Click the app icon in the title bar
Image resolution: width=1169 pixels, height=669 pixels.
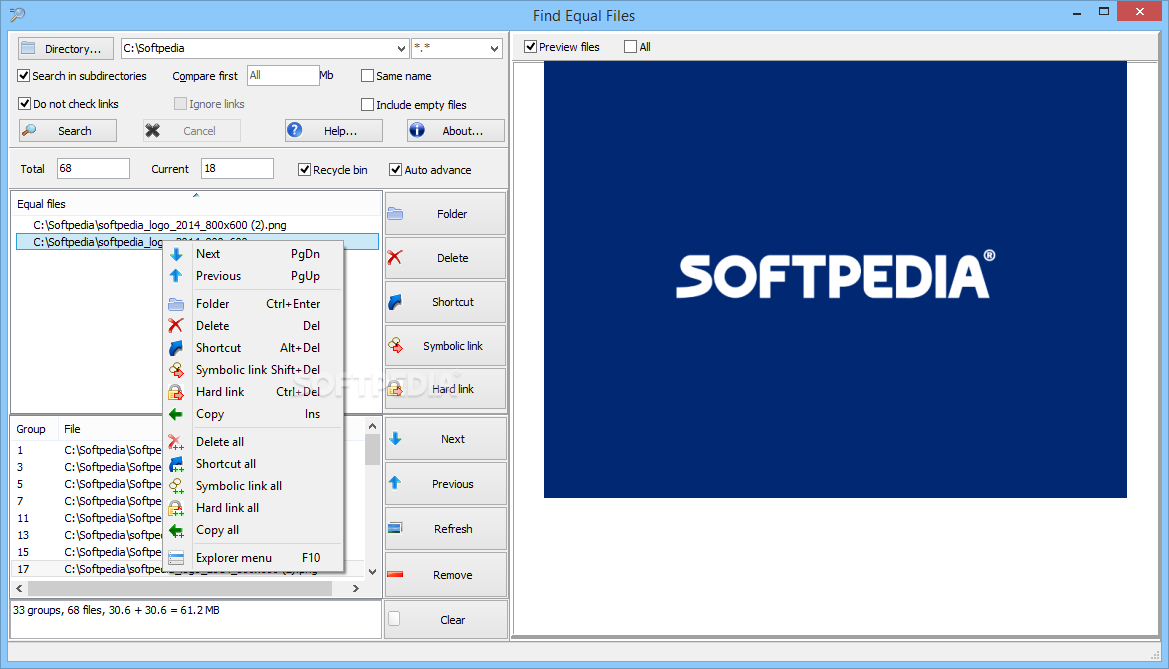[16, 14]
